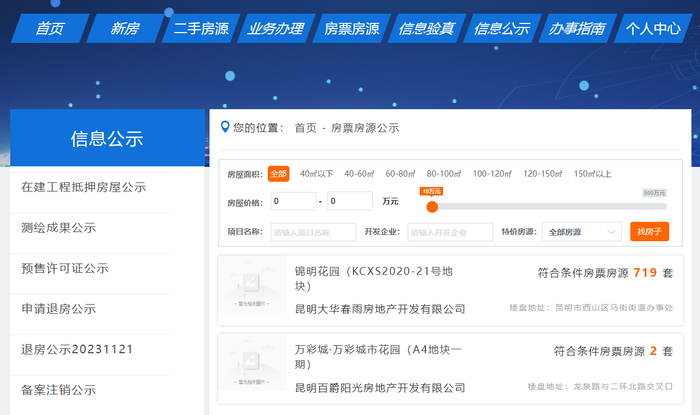
Task: Pick the 150㎡以上 area option
Action: point(592,174)
